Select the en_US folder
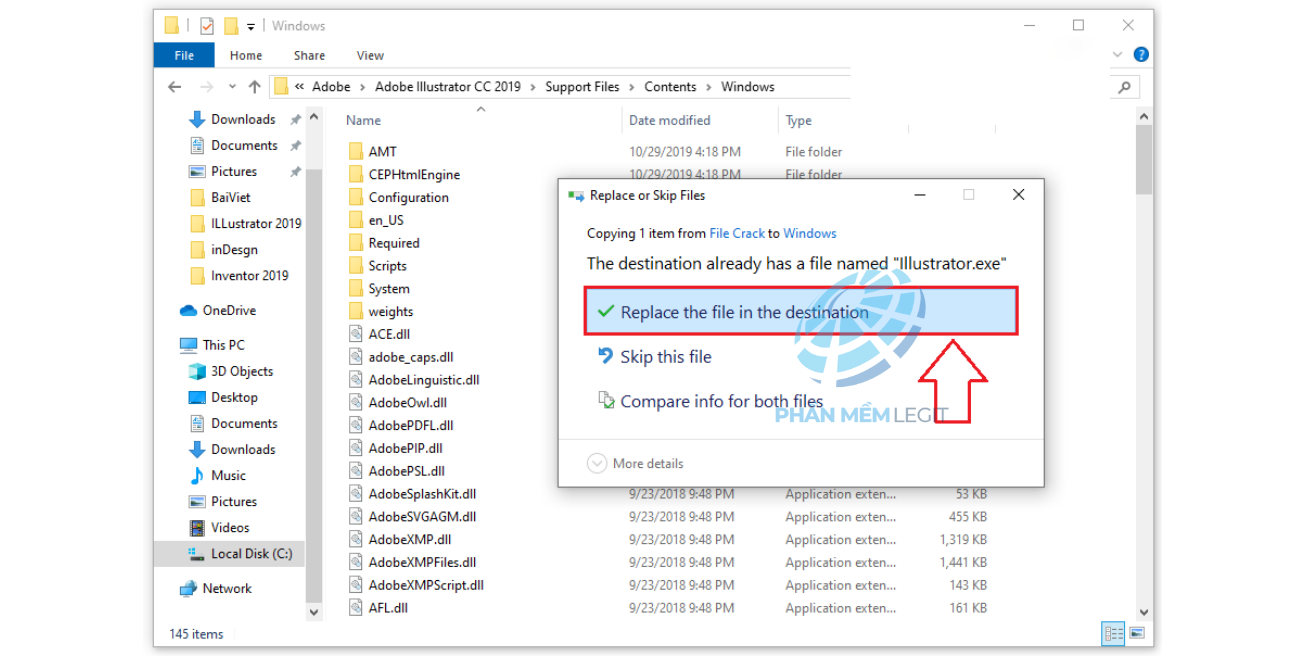 tap(386, 220)
